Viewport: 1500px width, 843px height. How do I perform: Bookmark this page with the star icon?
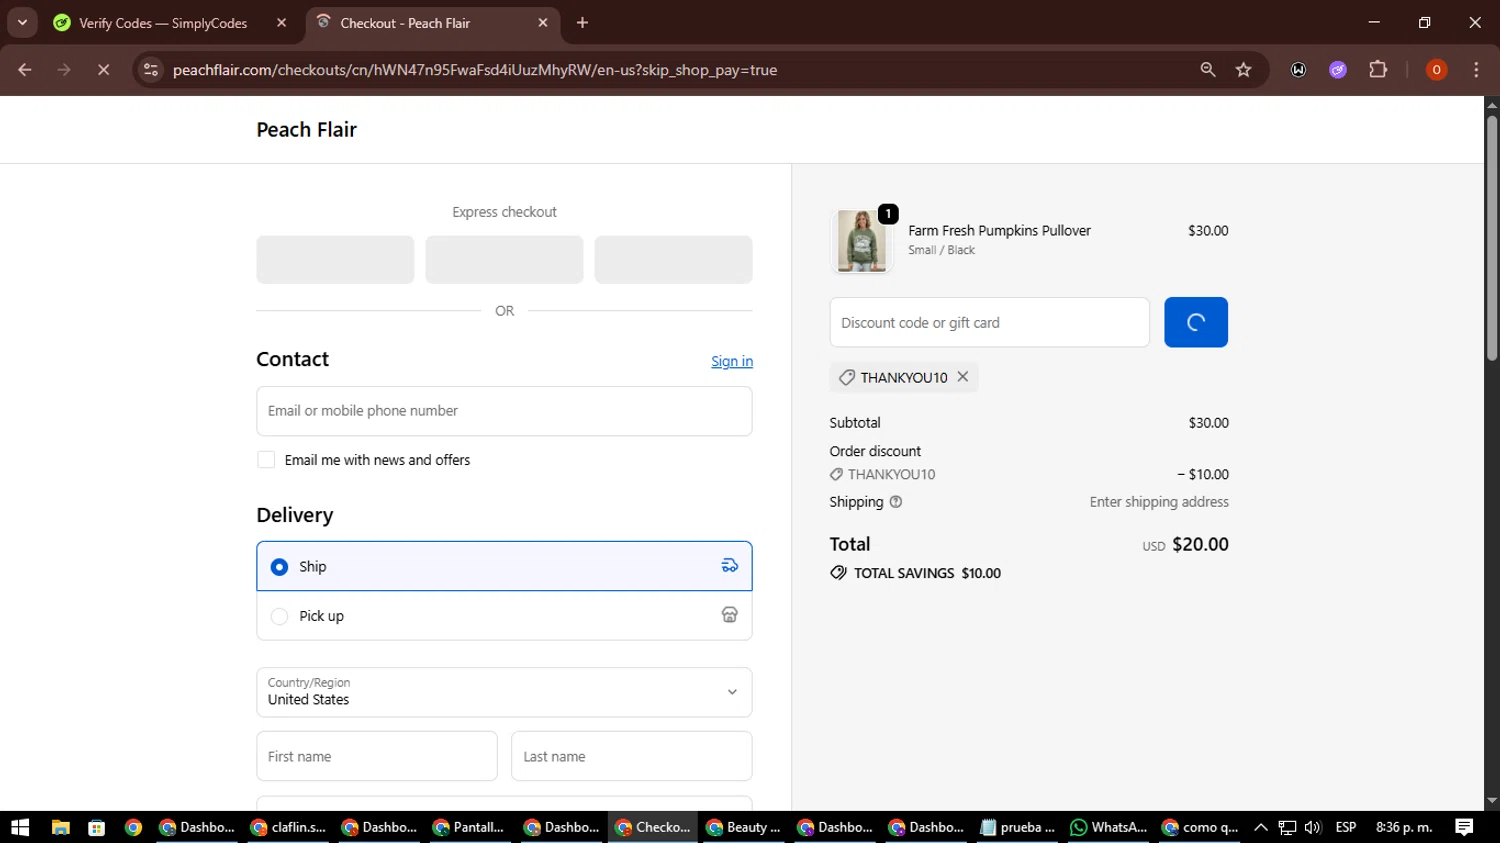pyautogui.click(x=1243, y=70)
